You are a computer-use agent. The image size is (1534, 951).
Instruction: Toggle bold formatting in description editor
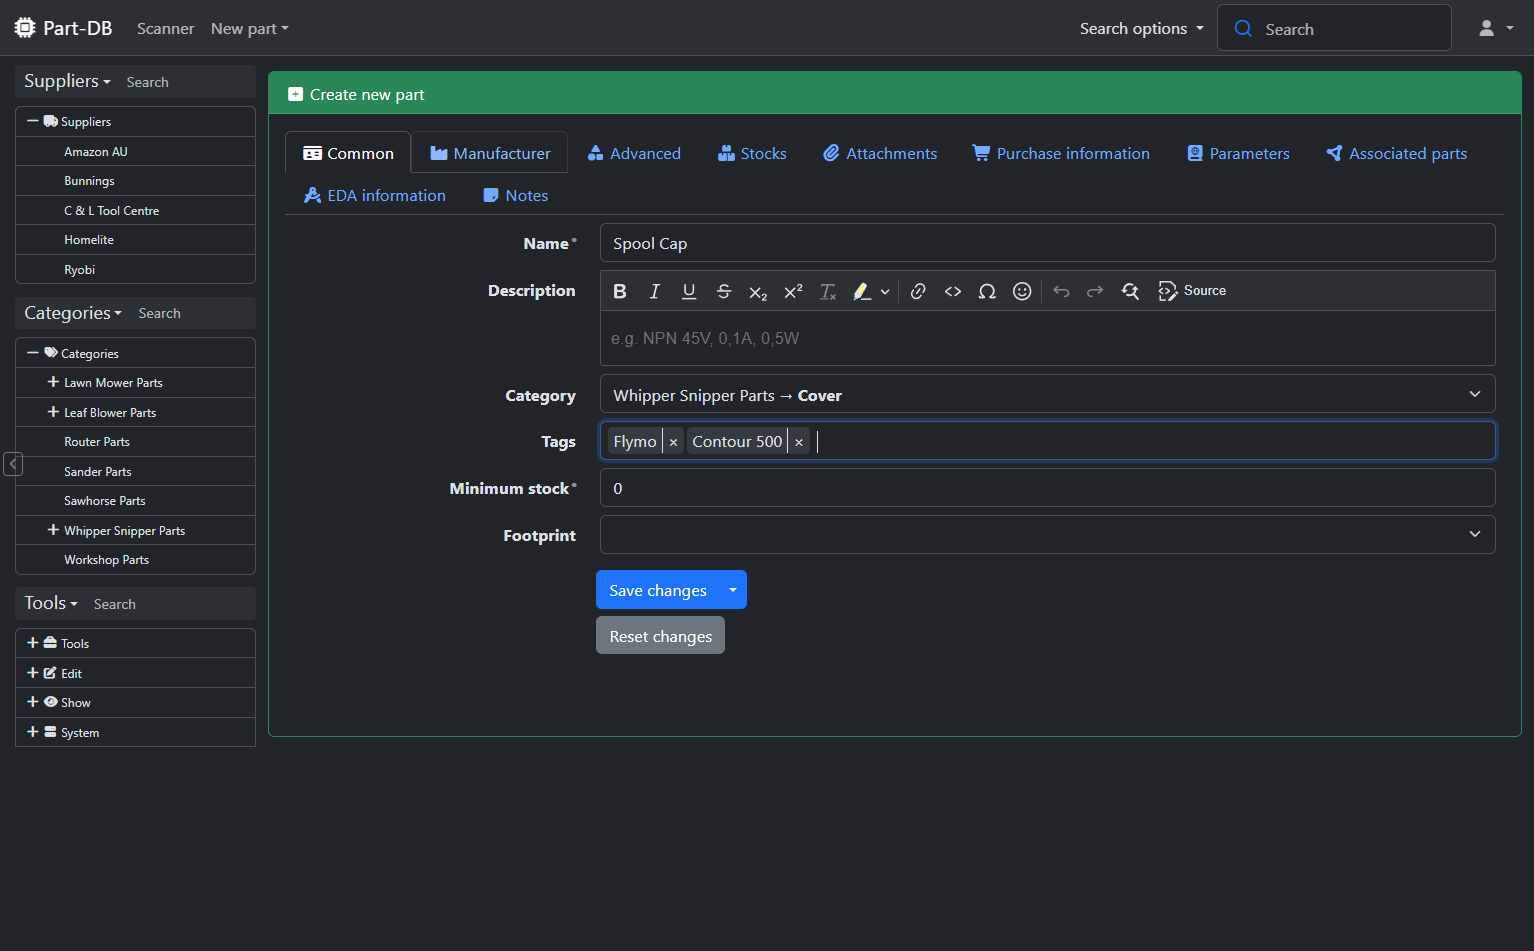(x=620, y=291)
